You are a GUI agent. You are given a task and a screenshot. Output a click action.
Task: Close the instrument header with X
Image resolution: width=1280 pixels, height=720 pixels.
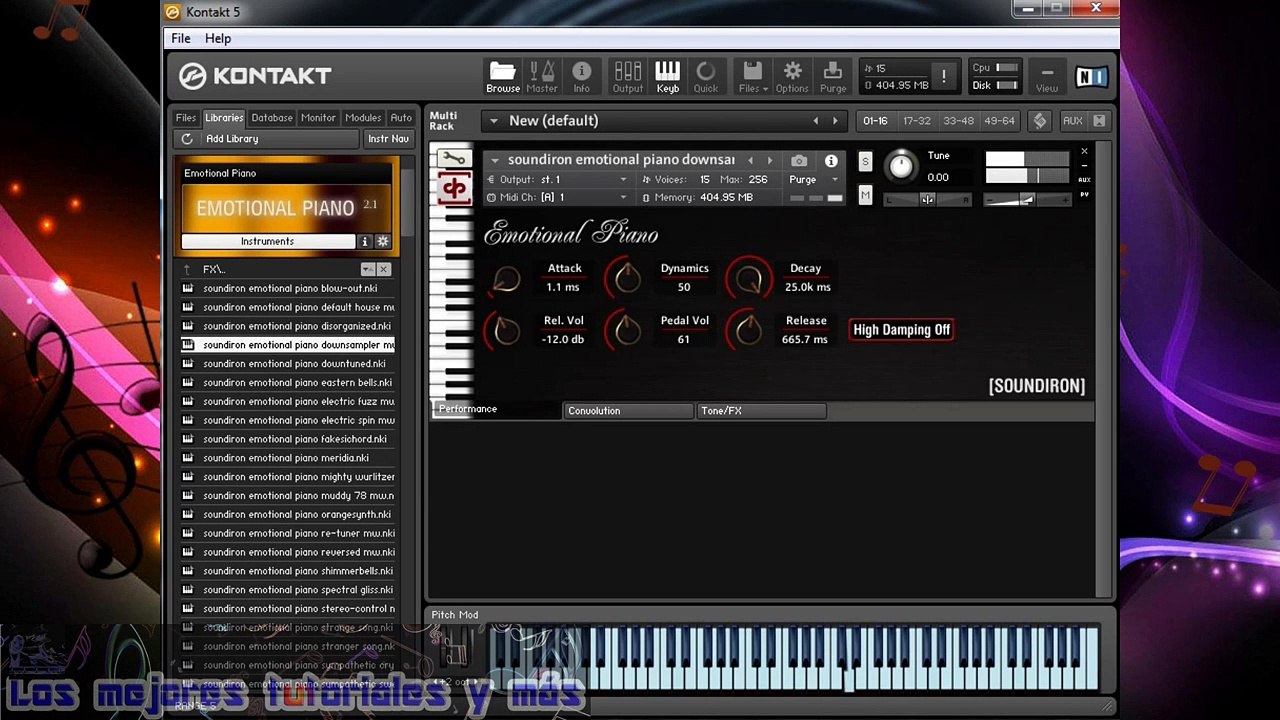coord(1084,152)
